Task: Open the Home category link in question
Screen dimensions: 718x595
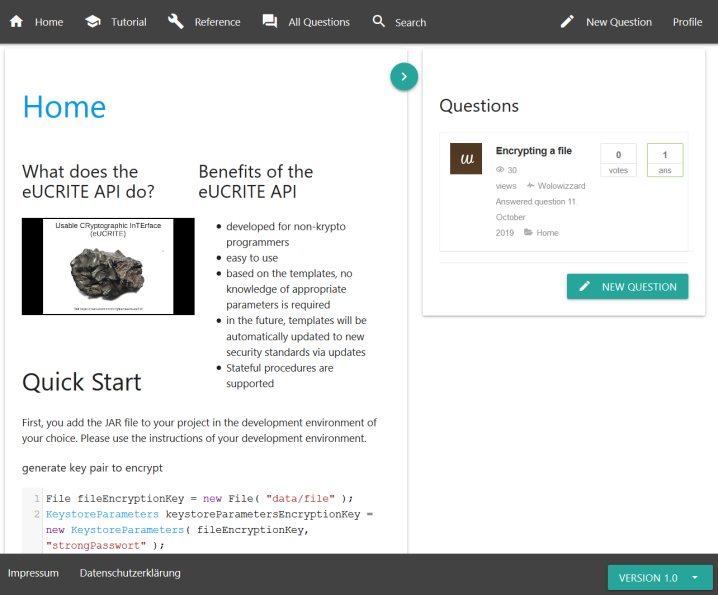Action: click(547, 233)
